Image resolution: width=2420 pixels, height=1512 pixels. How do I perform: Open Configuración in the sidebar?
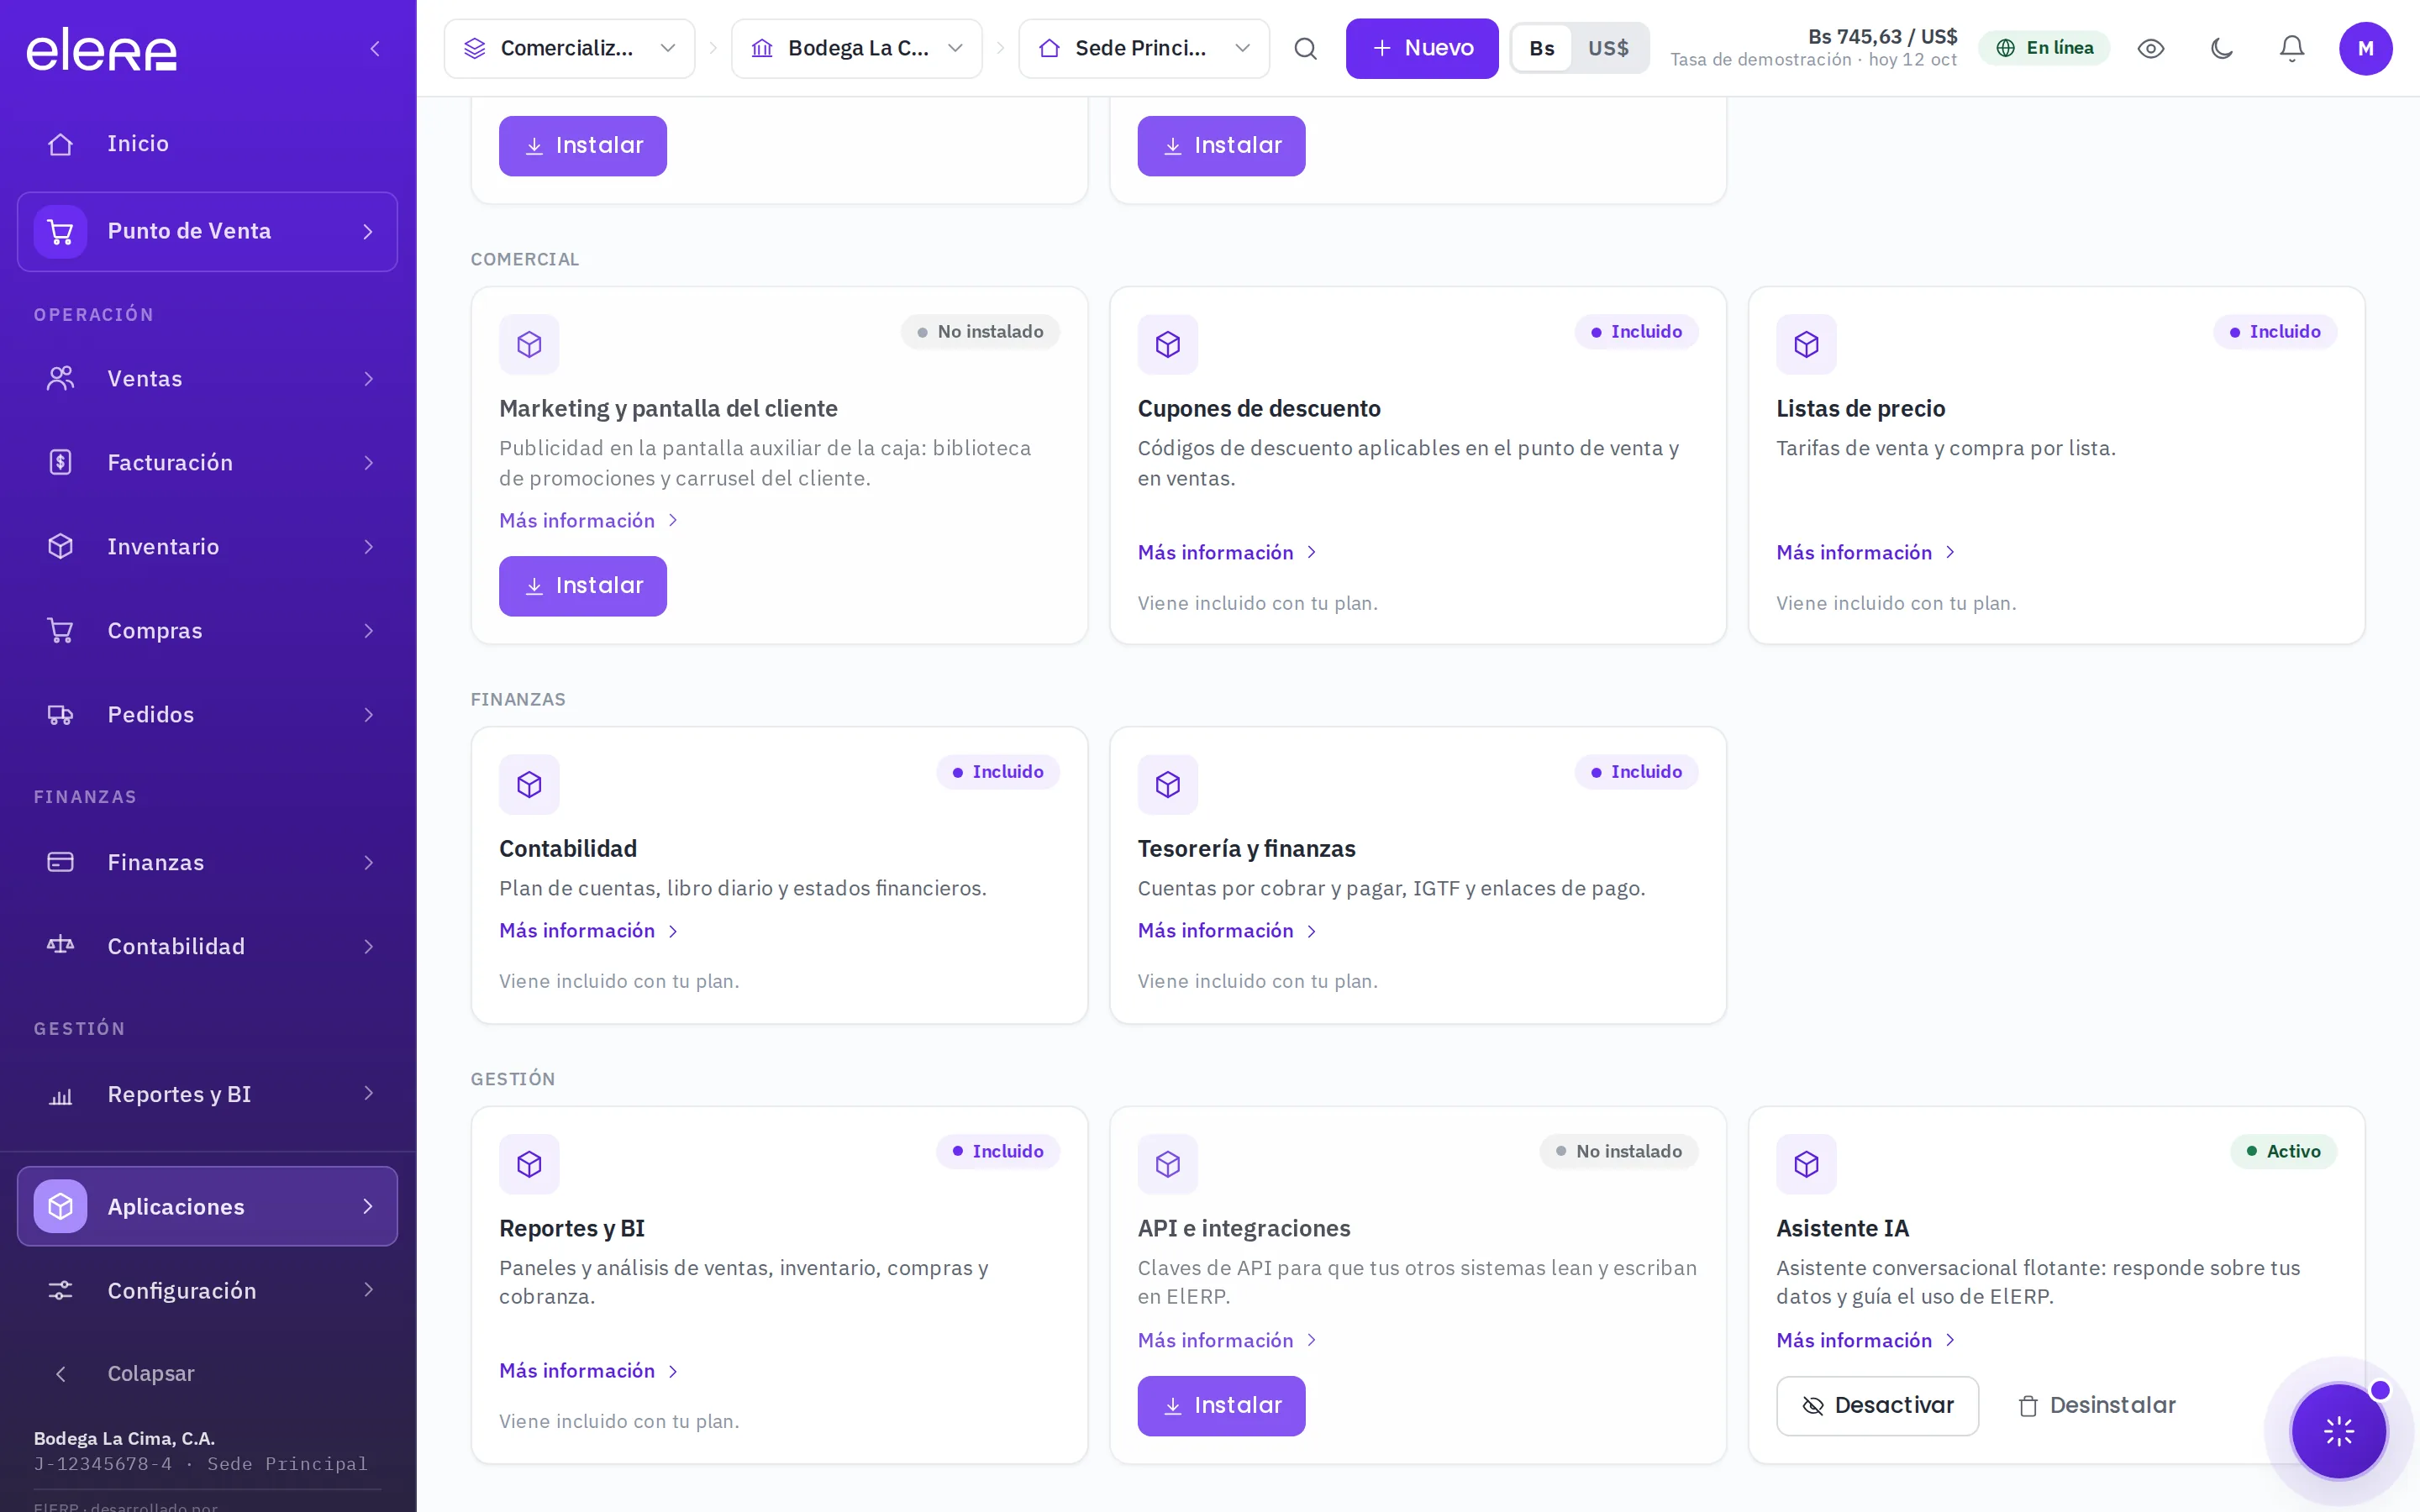coord(207,1290)
